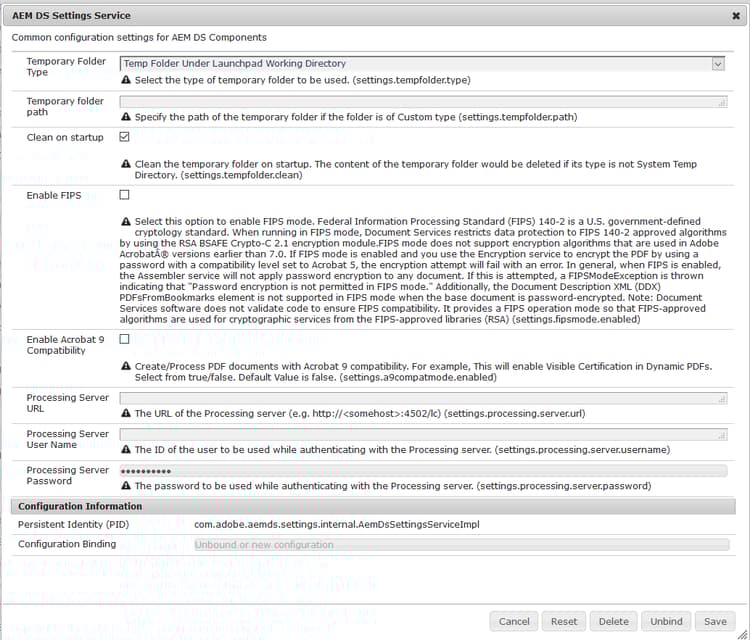Click the Enable FIPS label
The image size is (750, 640).
pos(54,195)
